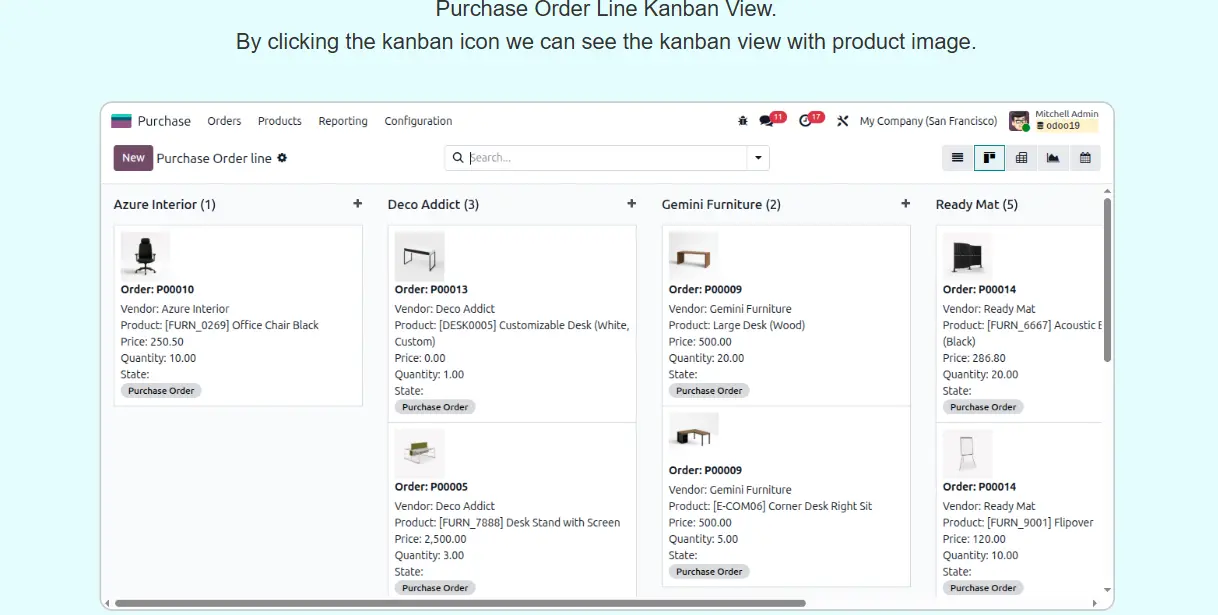Screen dimensions: 1218x615
Task: Click the Purchase app logo icon
Action: (x=121, y=121)
